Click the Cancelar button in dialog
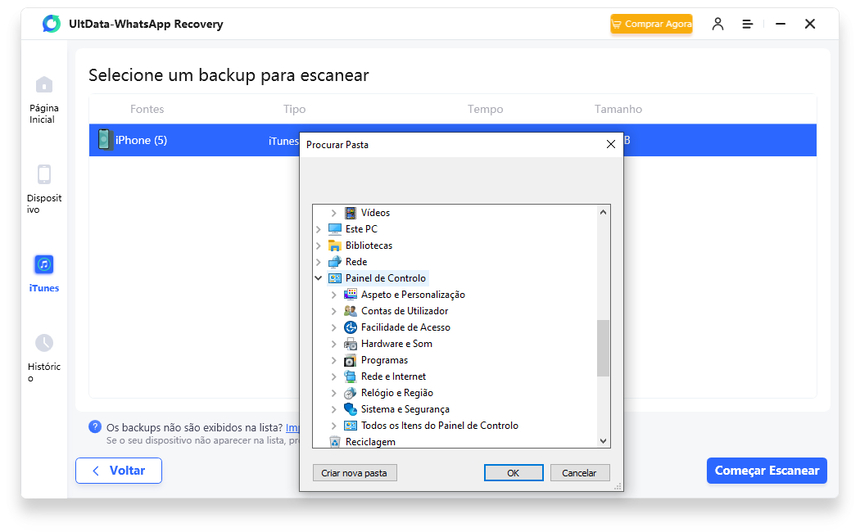This screenshot has height=532, width=860. tap(579, 473)
